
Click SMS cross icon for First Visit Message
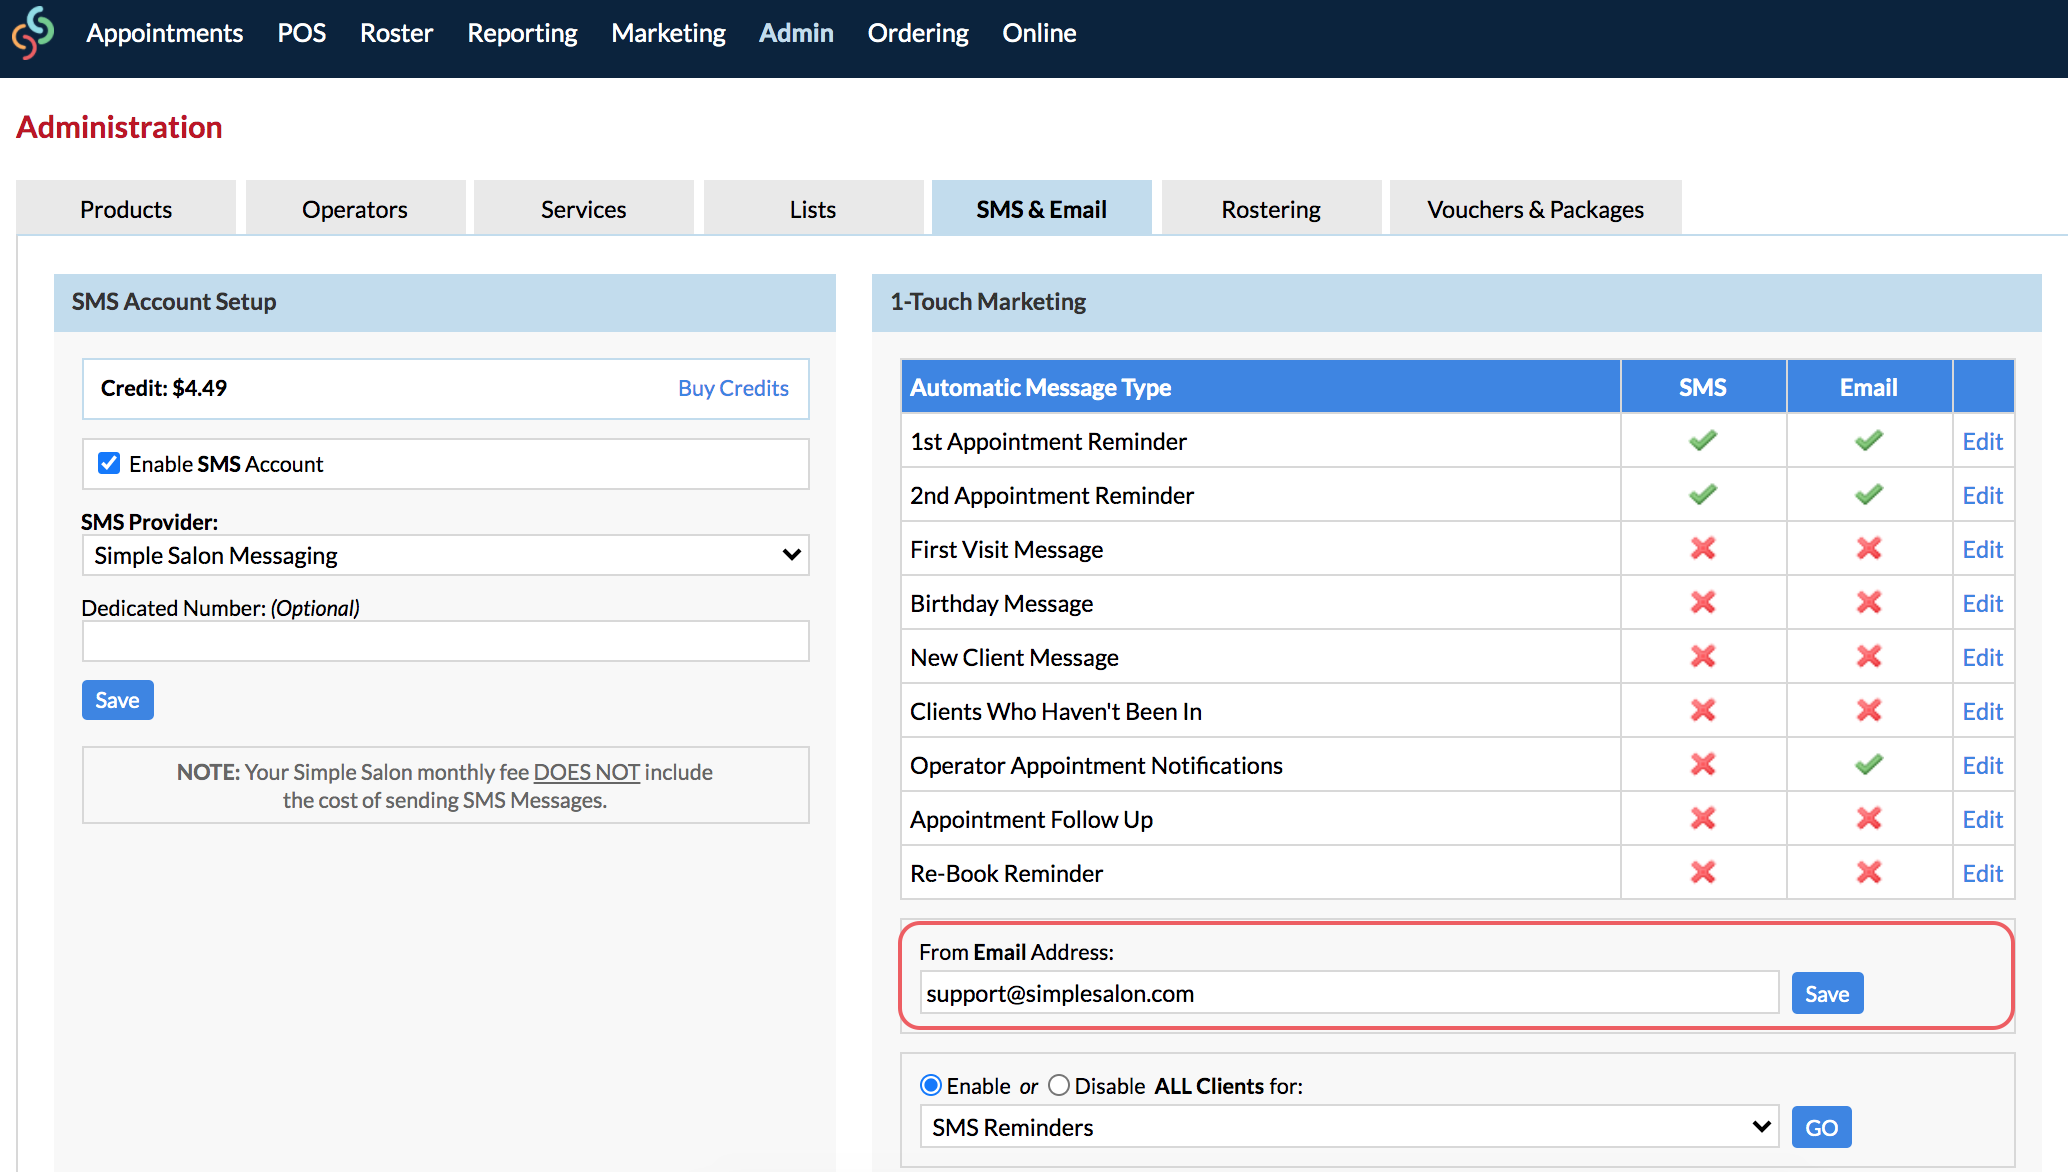pos(1703,549)
